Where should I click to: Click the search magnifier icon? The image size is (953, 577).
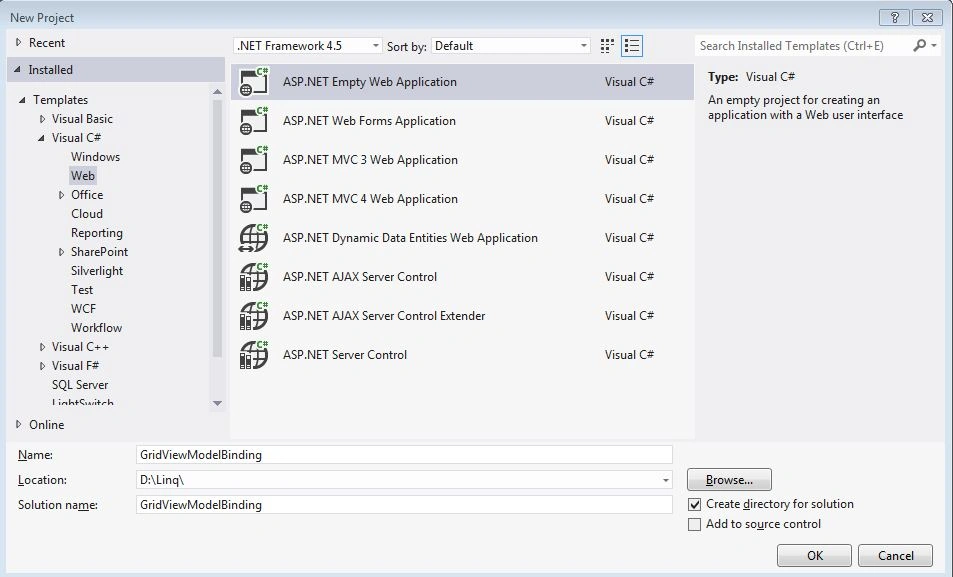[920, 46]
